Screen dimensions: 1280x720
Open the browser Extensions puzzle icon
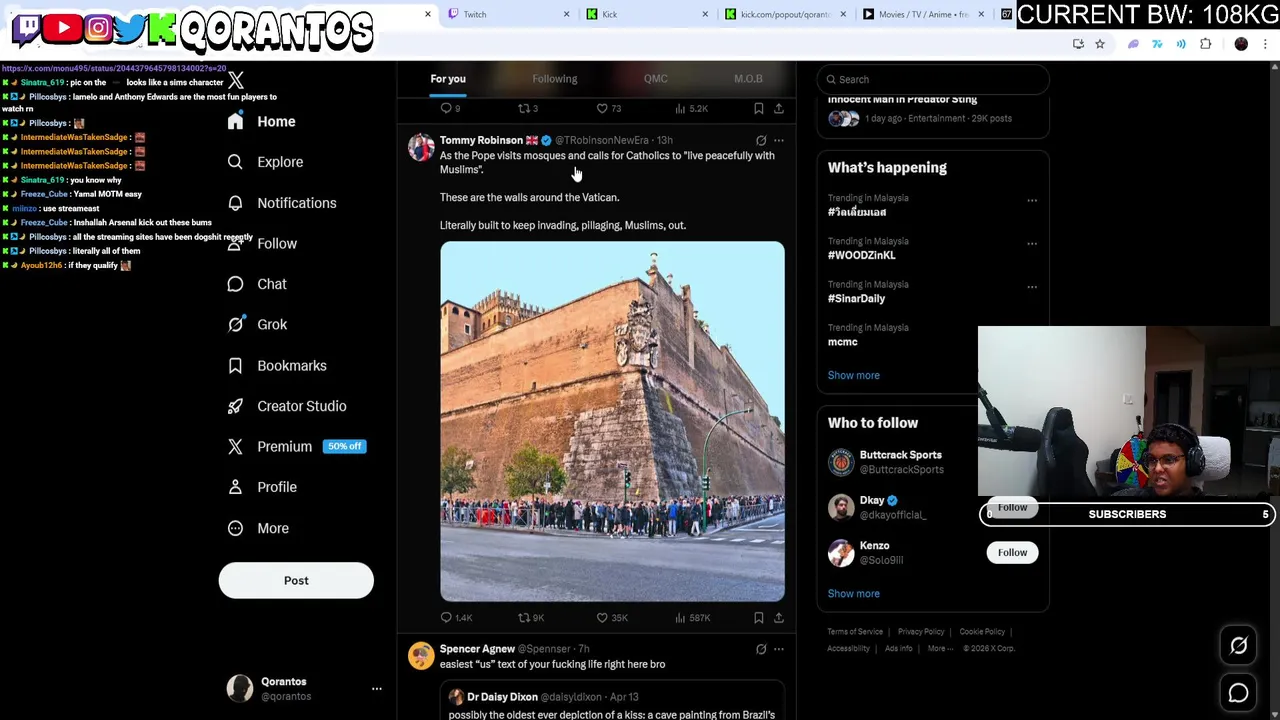1205,44
